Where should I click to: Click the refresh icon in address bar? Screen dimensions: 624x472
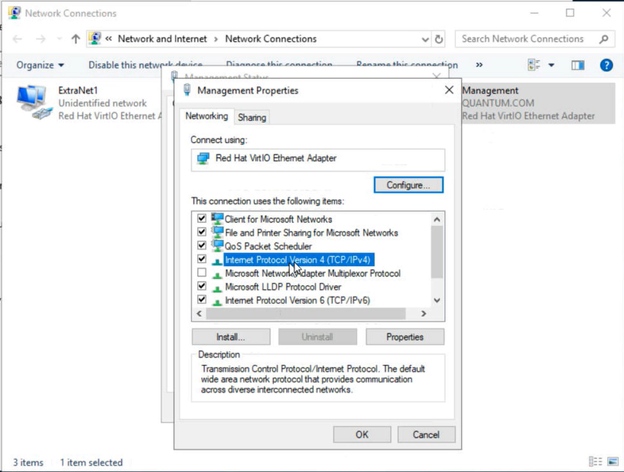coord(439,39)
